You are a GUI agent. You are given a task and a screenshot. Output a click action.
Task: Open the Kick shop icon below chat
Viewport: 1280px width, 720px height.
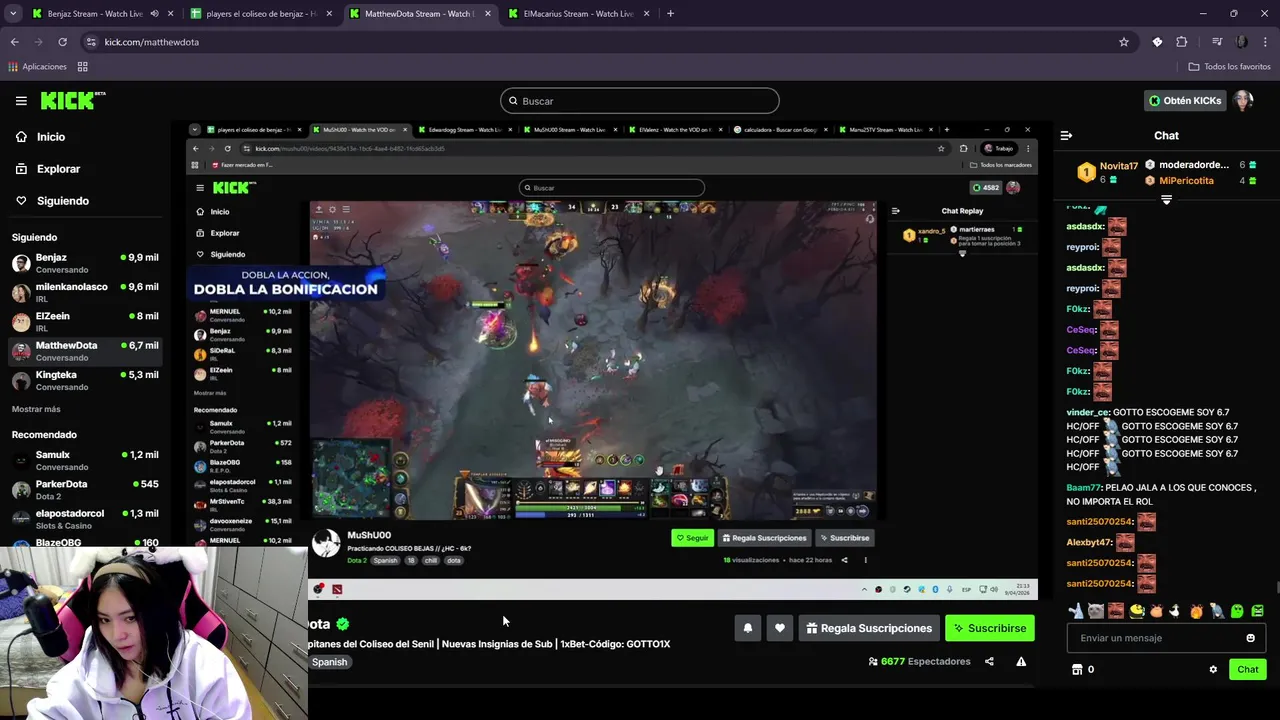[x=1077, y=669]
